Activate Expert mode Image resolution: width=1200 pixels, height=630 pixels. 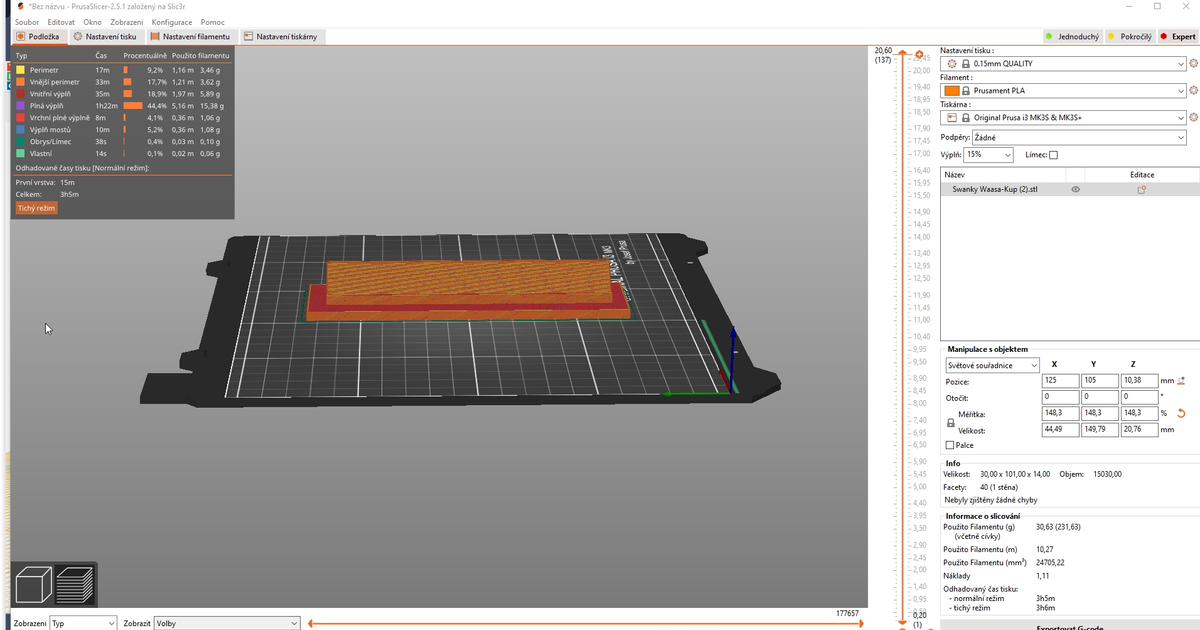coord(1177,36)
